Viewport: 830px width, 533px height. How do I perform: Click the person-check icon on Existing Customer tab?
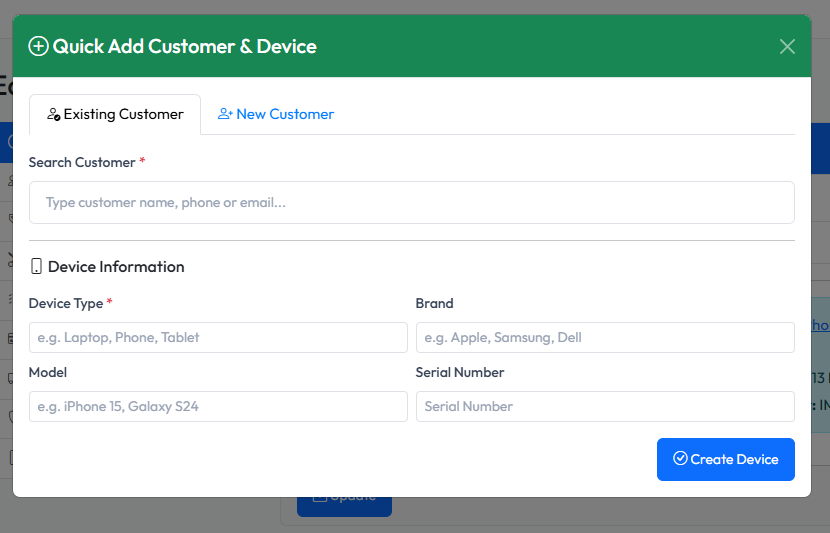click(x=54, y=115)
